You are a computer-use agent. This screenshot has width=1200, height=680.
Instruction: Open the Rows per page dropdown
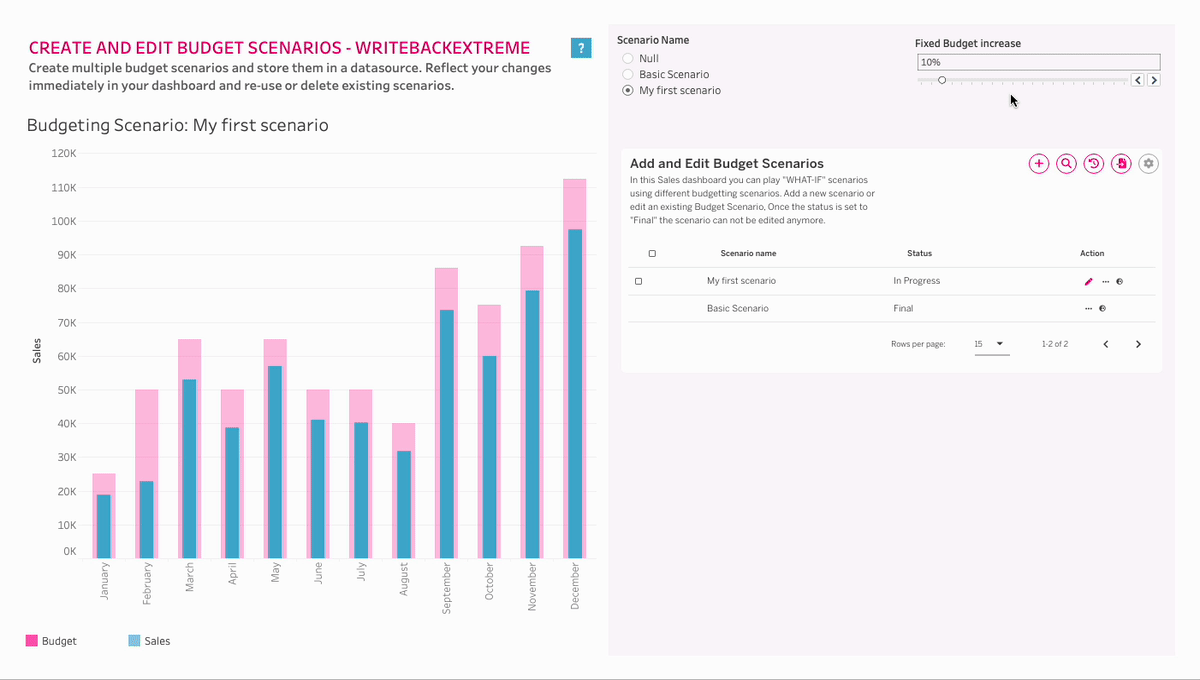pos(991,344)
